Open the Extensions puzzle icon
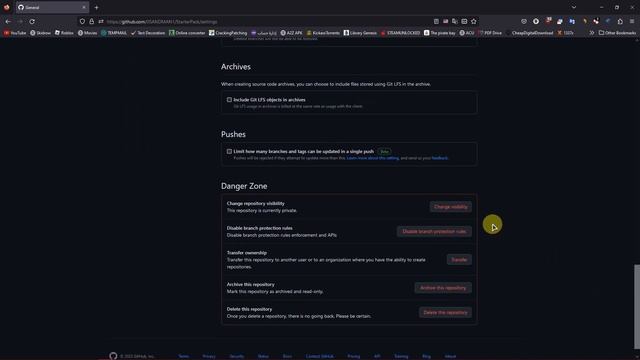 [x=620, y=21]
